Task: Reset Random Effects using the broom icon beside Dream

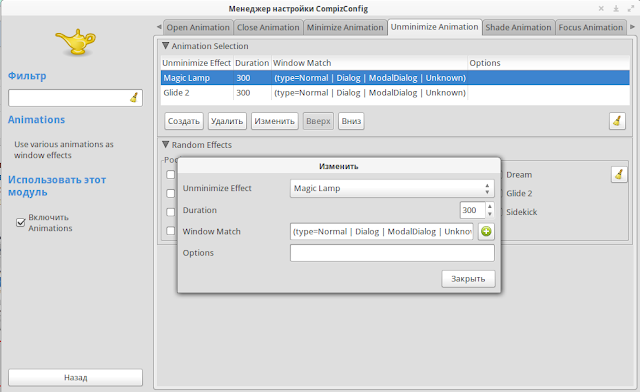Action: click(619, 174)
